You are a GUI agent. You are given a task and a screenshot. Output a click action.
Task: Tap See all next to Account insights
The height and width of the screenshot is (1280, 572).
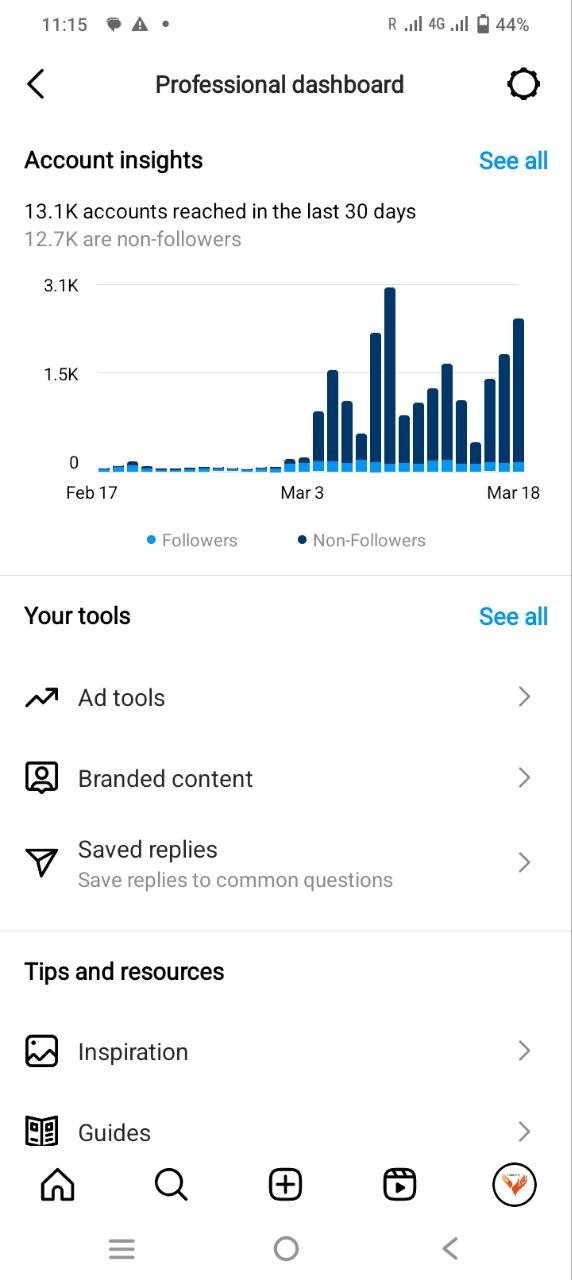coord(513,161)
